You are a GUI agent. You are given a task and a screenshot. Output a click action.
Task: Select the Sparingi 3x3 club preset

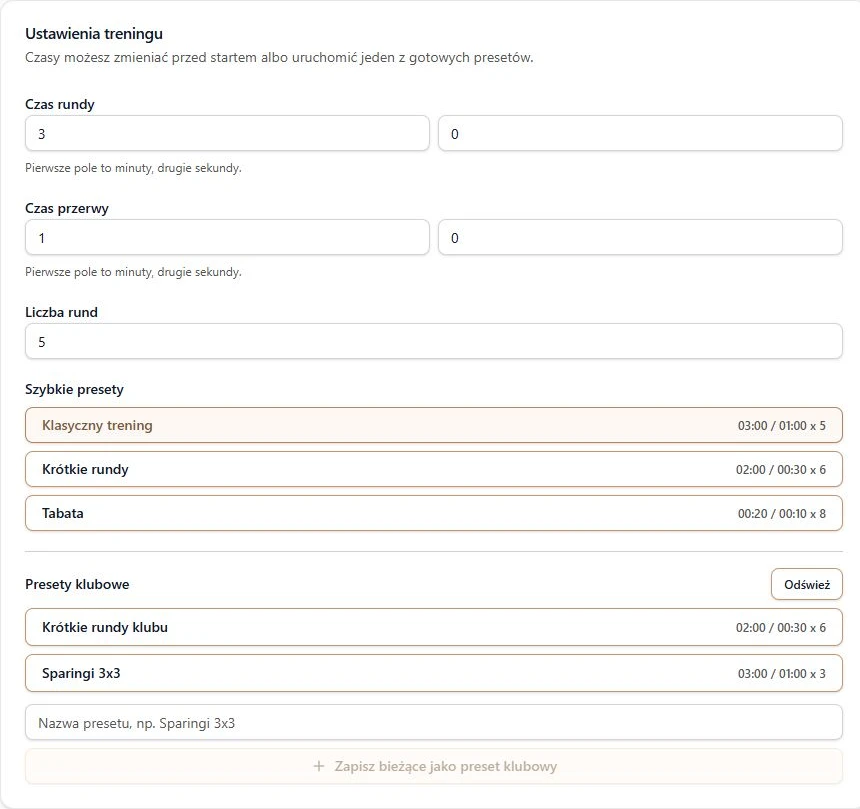pos(434,673)
